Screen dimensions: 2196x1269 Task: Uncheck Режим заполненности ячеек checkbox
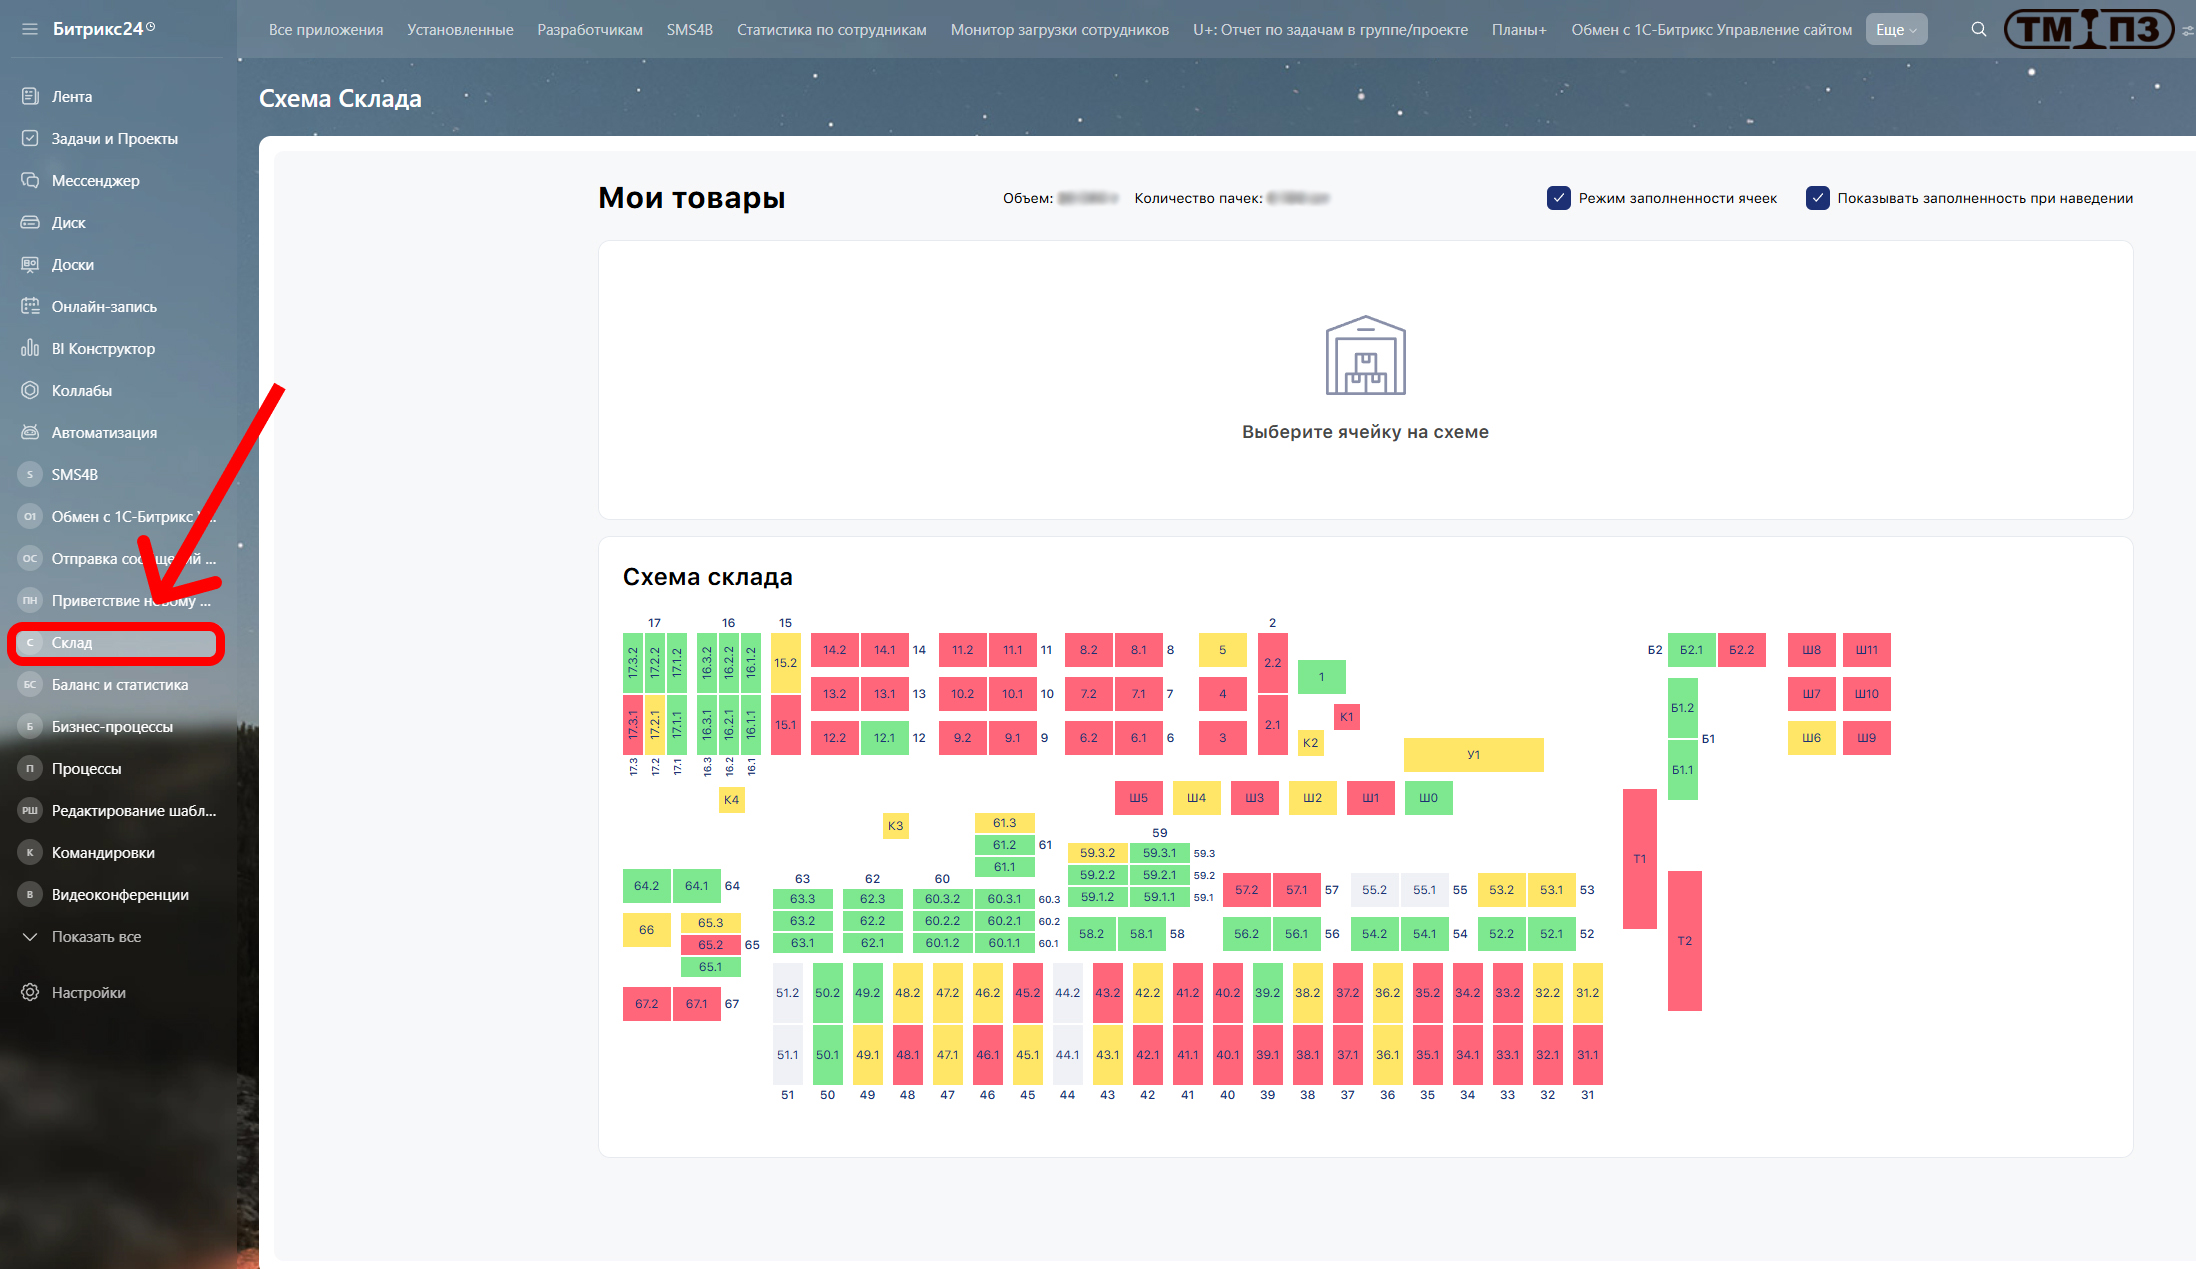coord(1558,198)
